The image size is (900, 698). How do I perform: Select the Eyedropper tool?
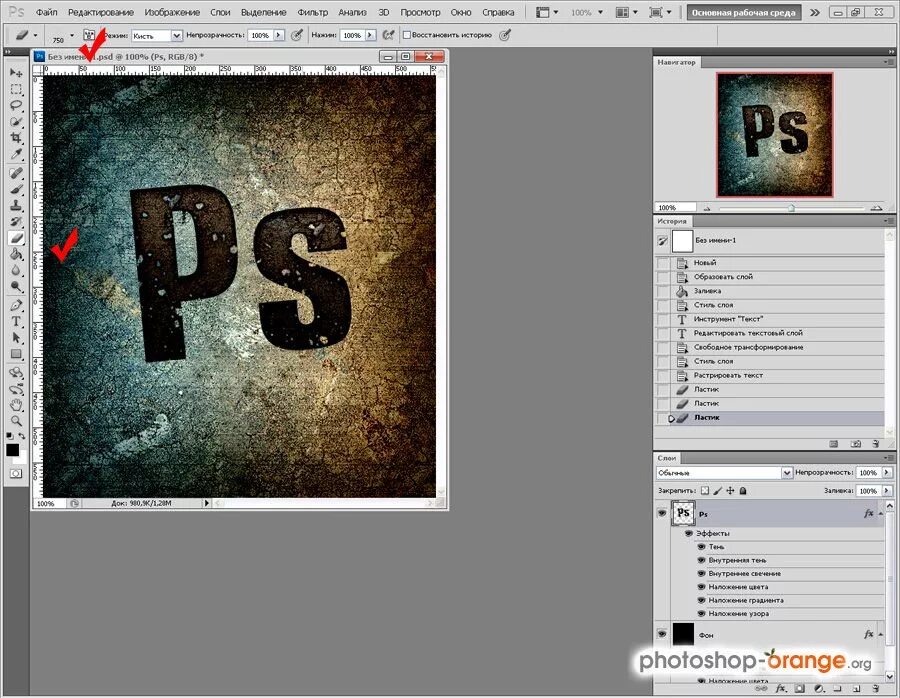16,154
